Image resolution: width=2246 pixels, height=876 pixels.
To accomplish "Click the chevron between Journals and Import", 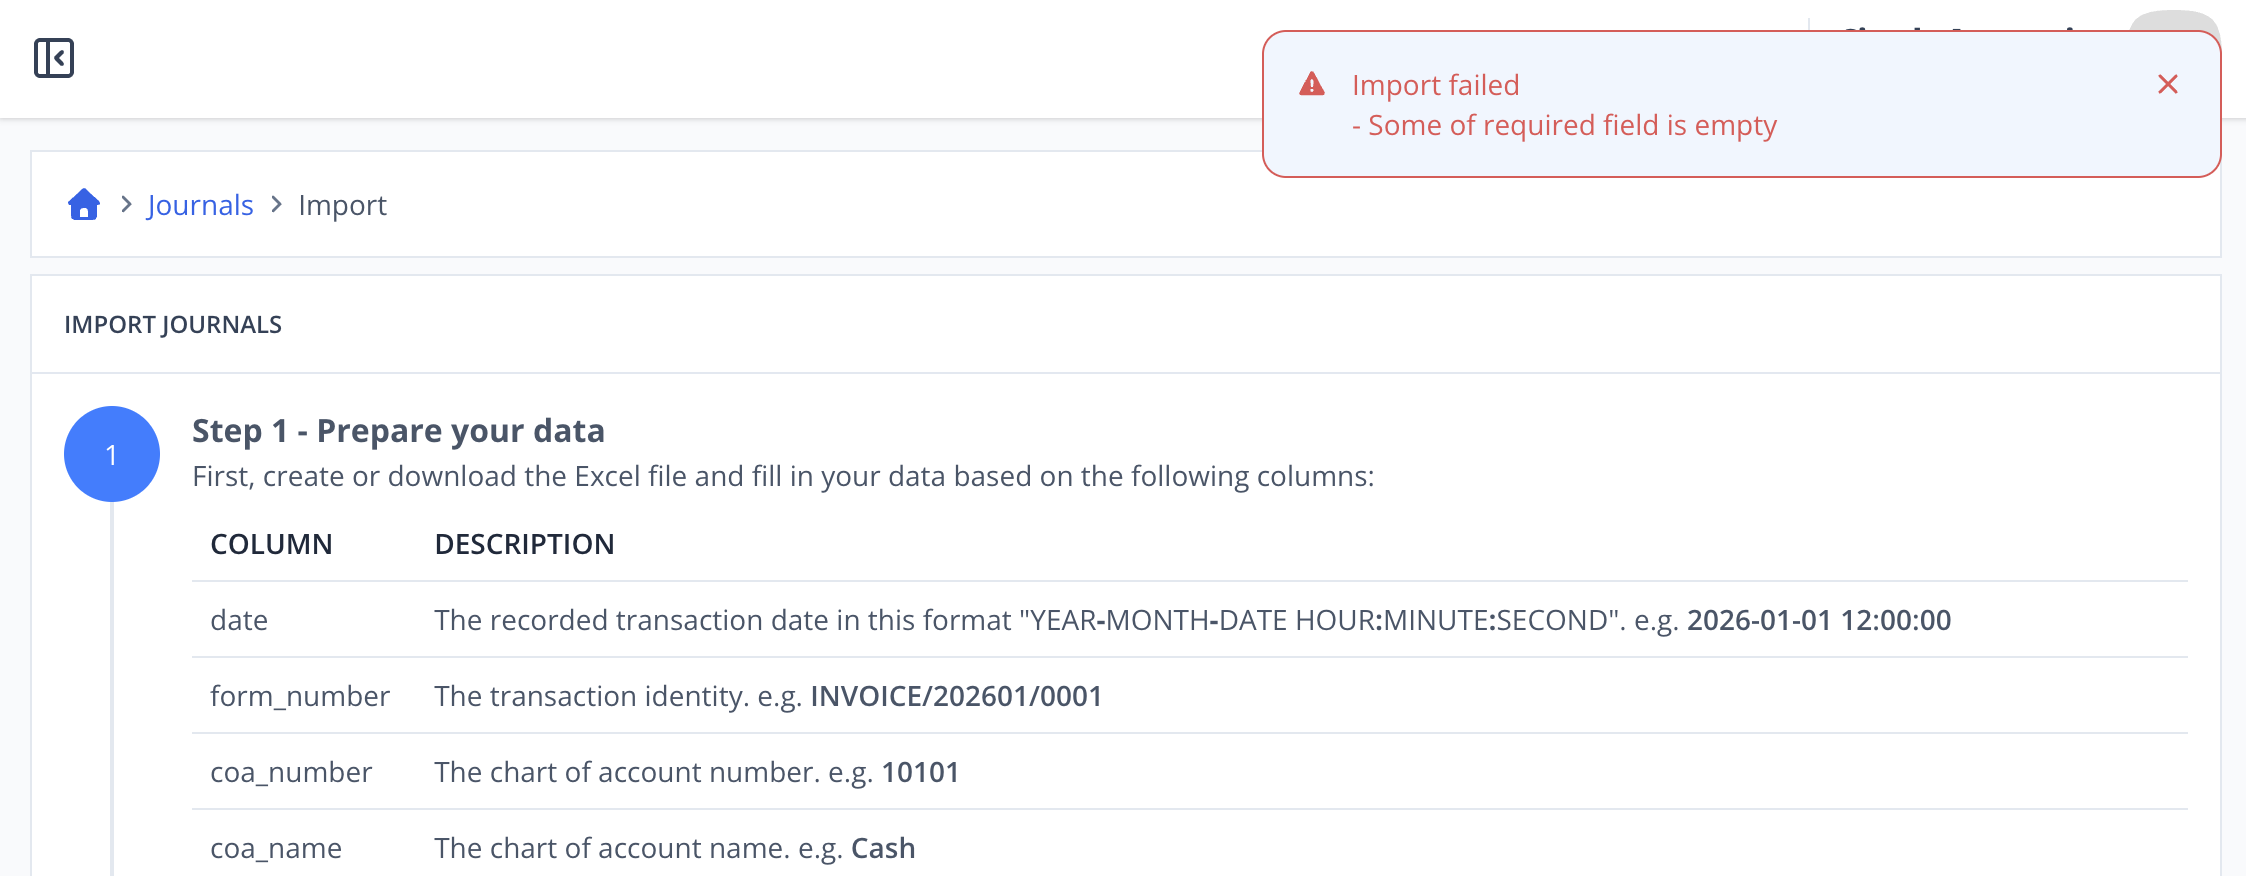I will click(276, 204).
